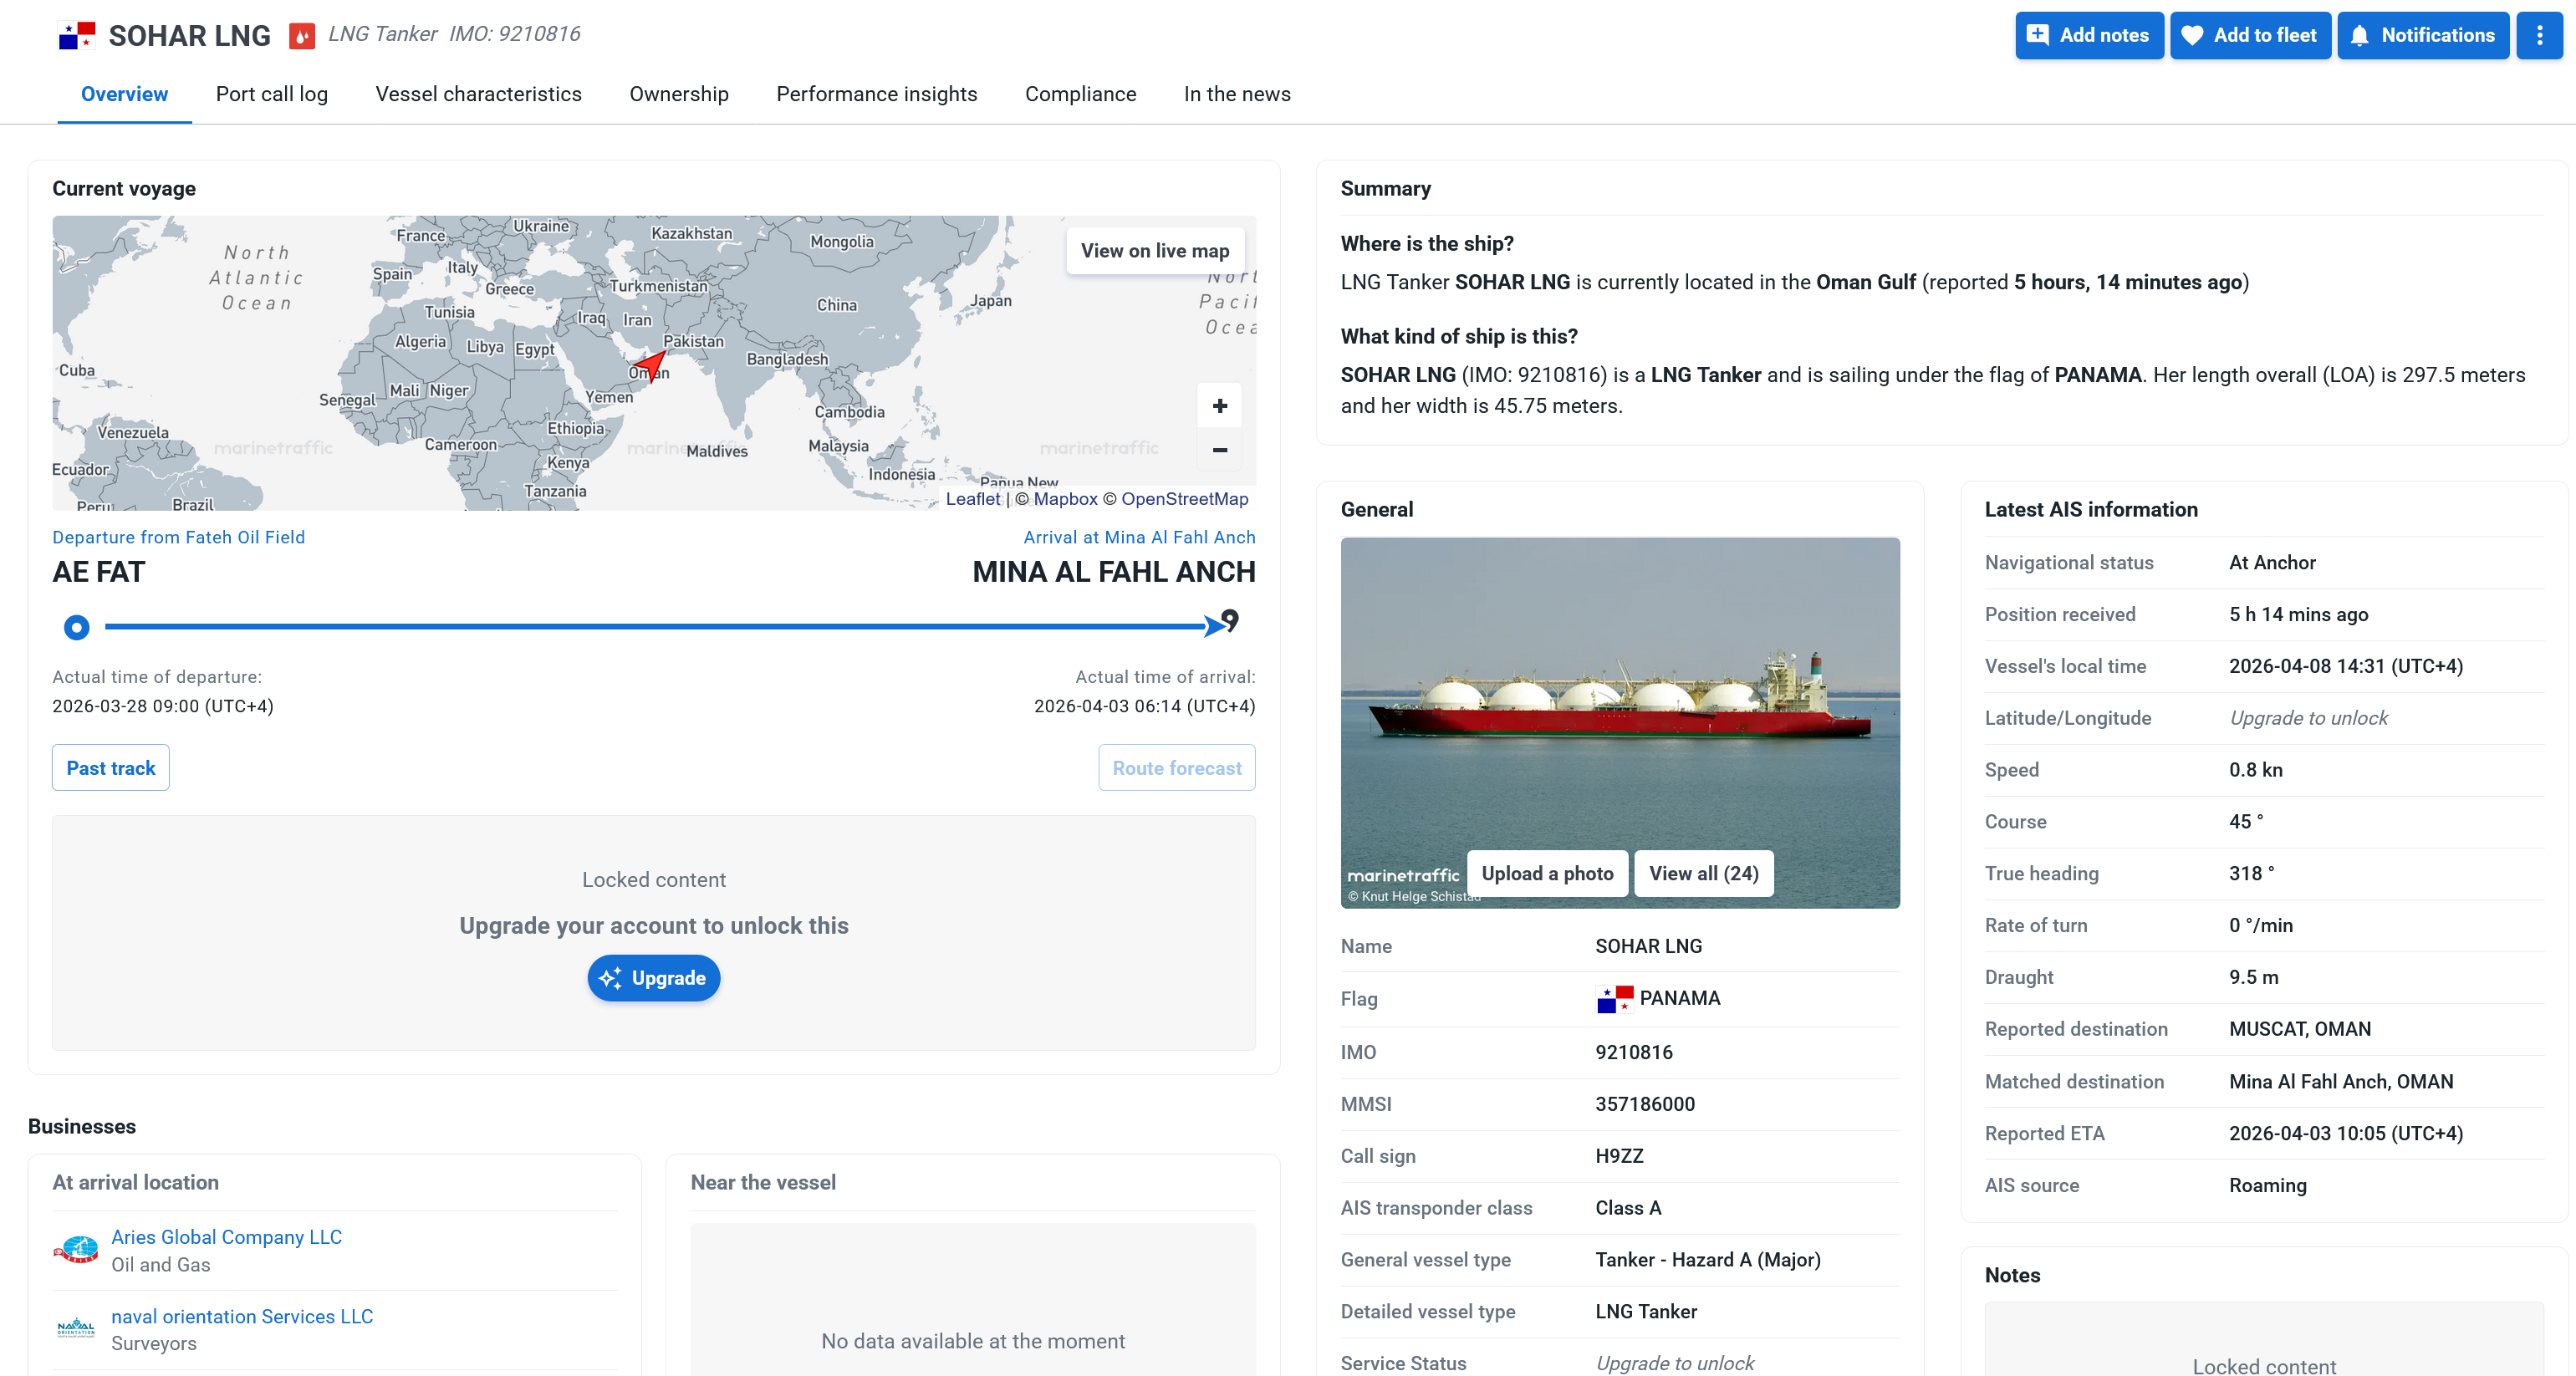This screenshot has height=1376, width=2576.
Task: Click the Notifications bell button
Action: coord(2422,36)
